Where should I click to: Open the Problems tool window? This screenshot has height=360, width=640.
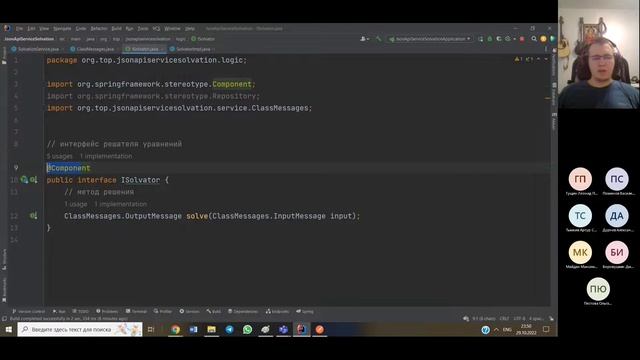107,311
